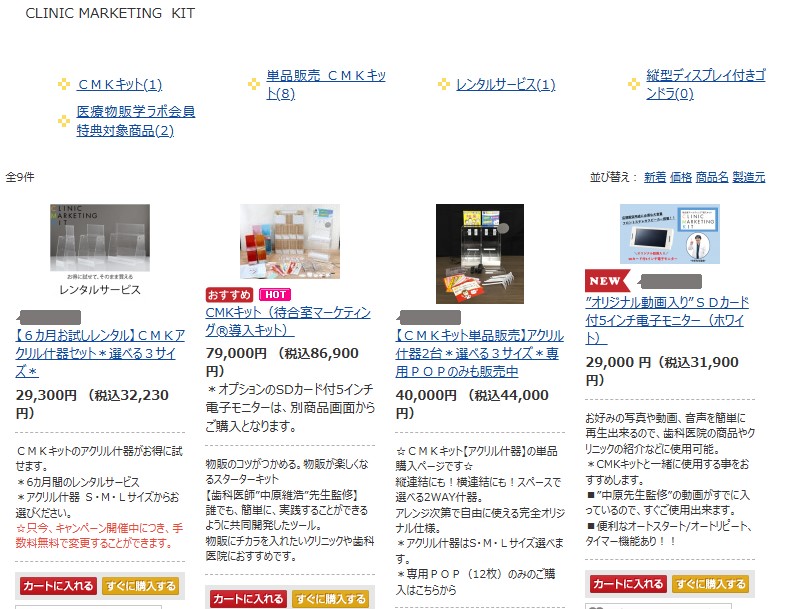This screenshot has width=806, height=609.
Task: Open acrylic display 2-unit product image
Action: [480, 254]
